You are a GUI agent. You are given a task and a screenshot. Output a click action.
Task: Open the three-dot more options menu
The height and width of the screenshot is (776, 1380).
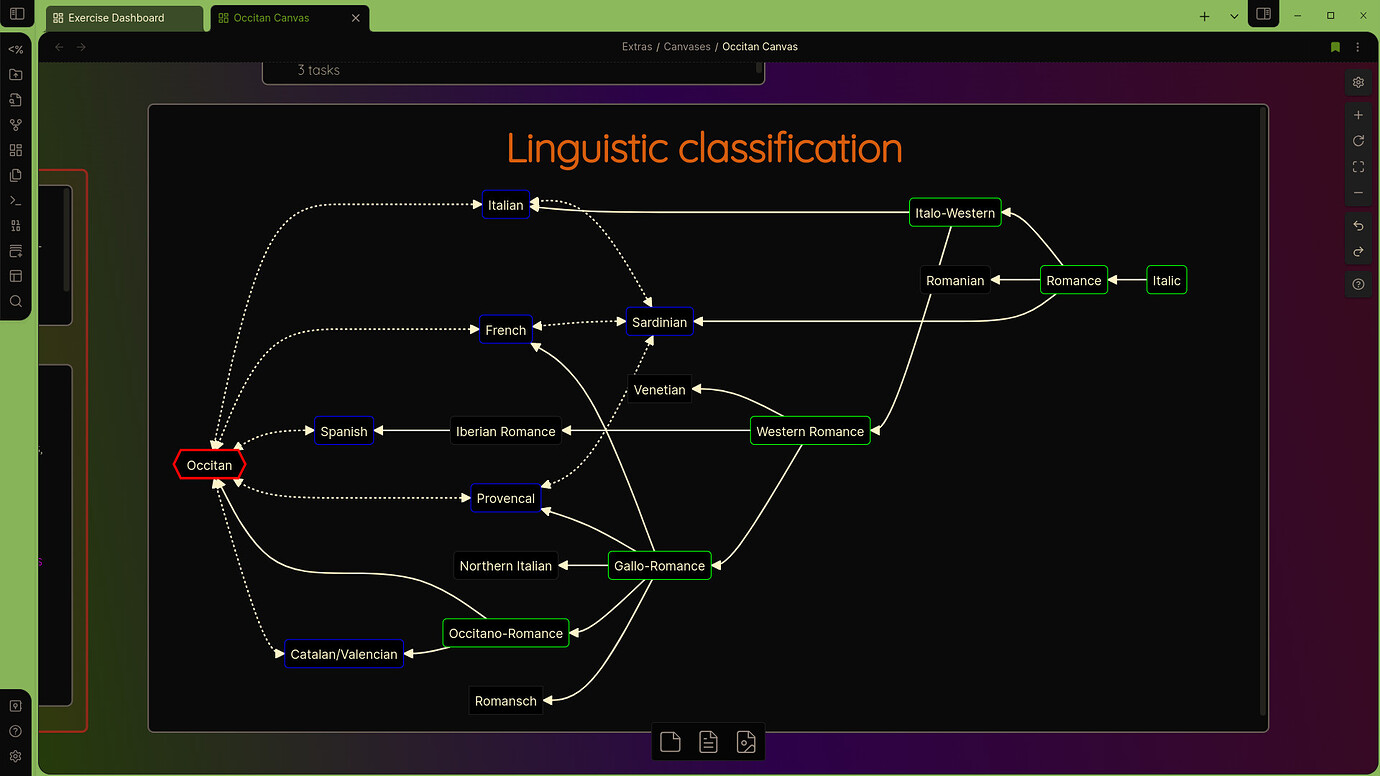pos(1358,47)
